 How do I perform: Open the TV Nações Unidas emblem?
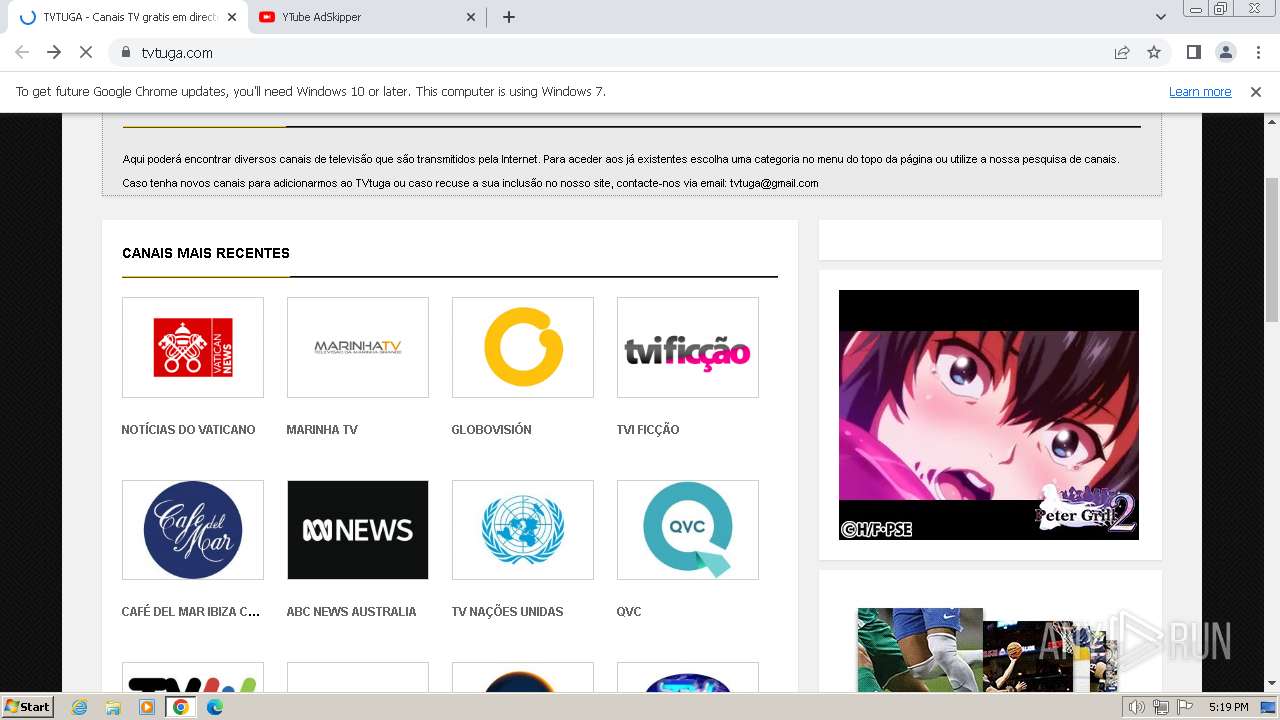[523, 530]
